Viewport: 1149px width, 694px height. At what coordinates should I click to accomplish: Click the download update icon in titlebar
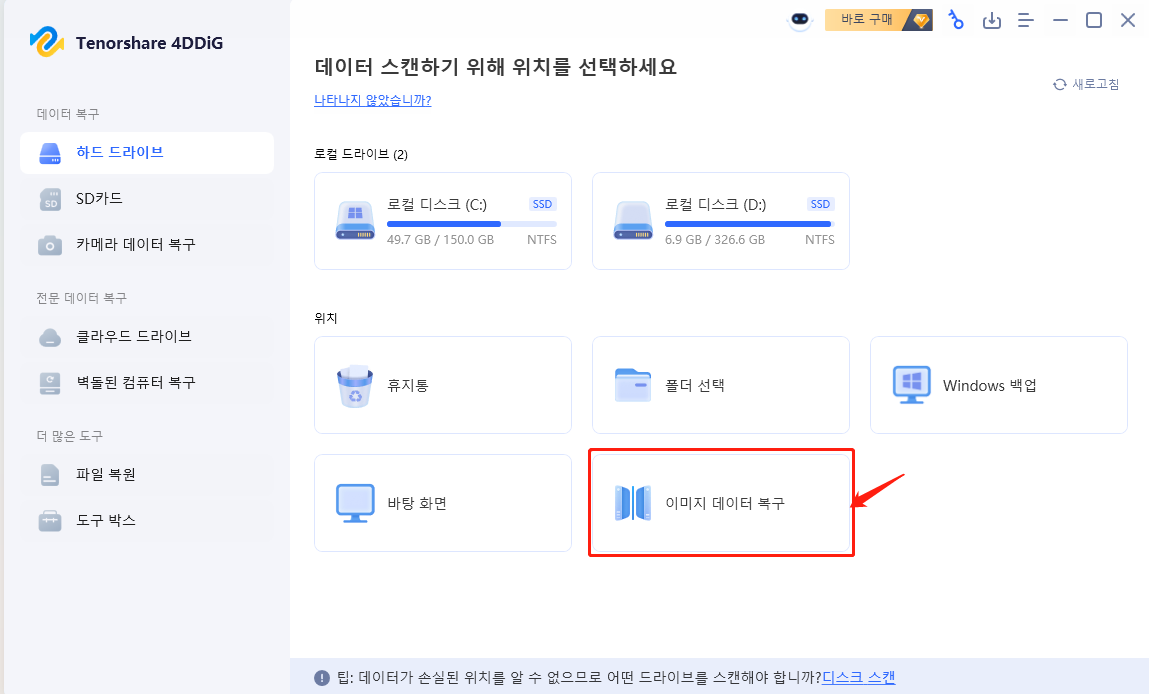(992, 20)
